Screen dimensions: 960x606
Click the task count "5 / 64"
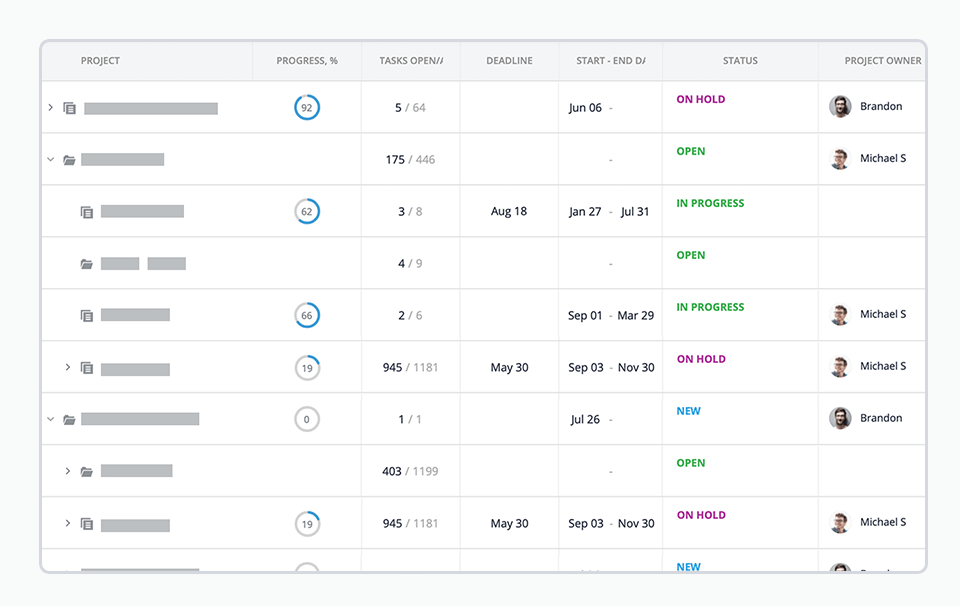pos(410,108)
